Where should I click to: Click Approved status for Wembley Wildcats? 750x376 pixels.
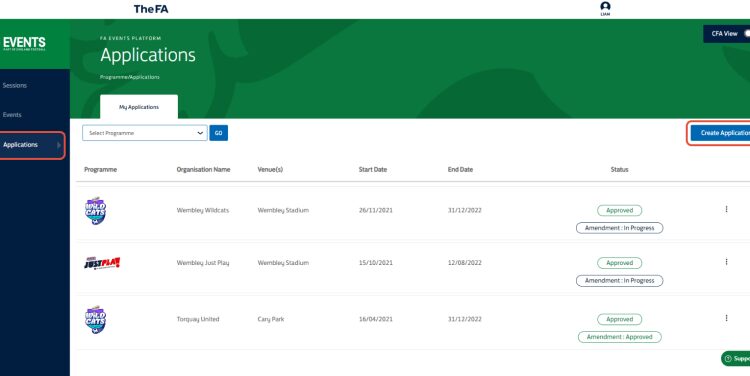619,210
